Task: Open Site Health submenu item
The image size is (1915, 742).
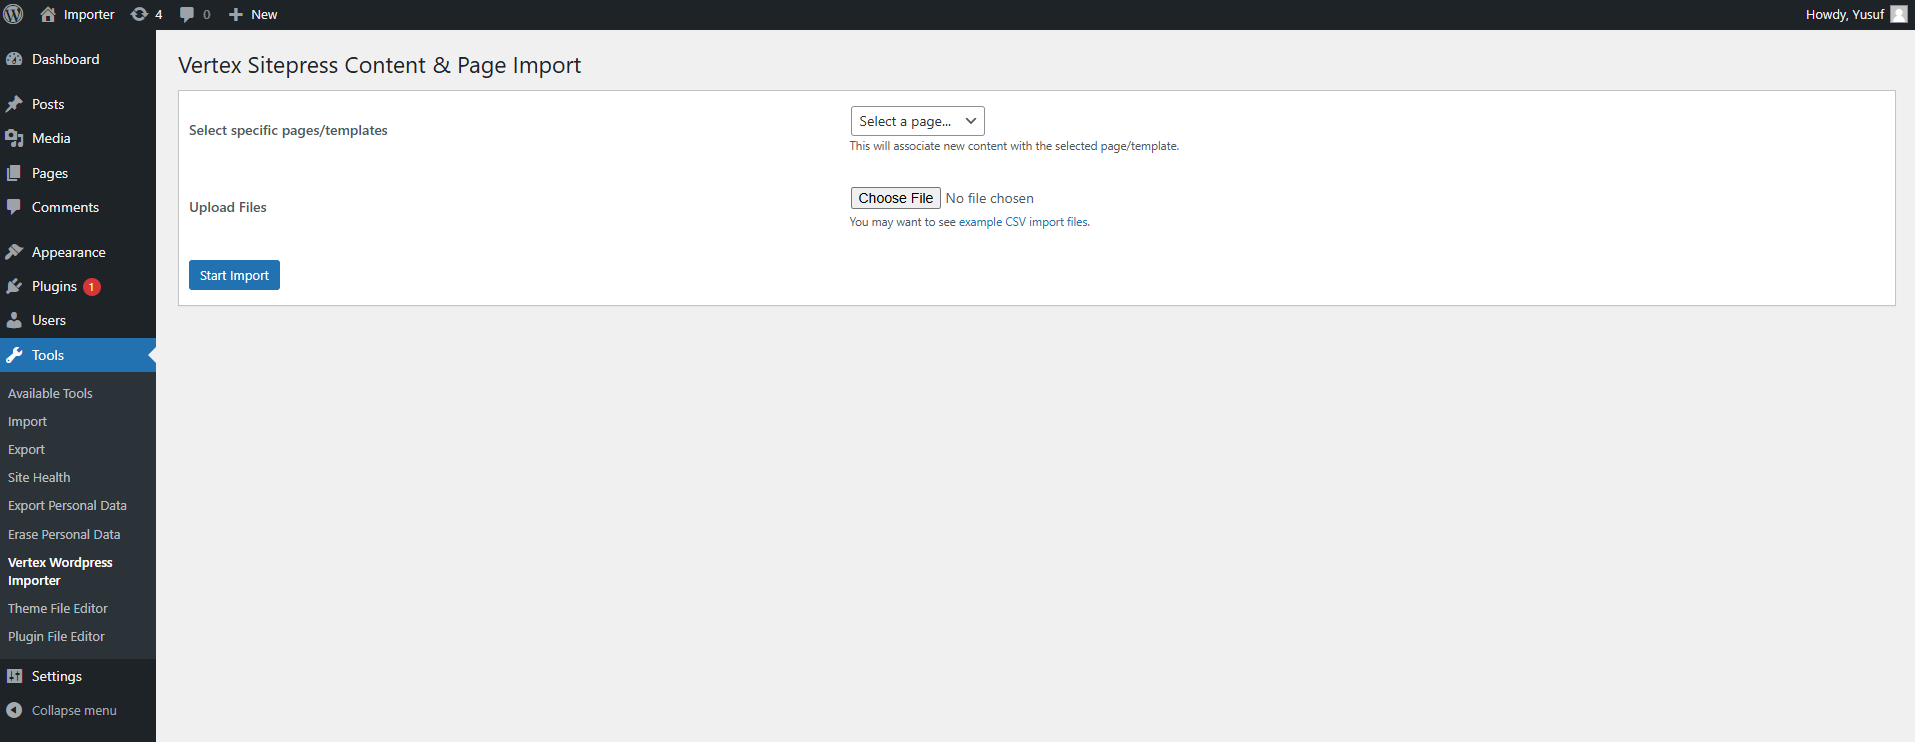Action: click(39, 477)
